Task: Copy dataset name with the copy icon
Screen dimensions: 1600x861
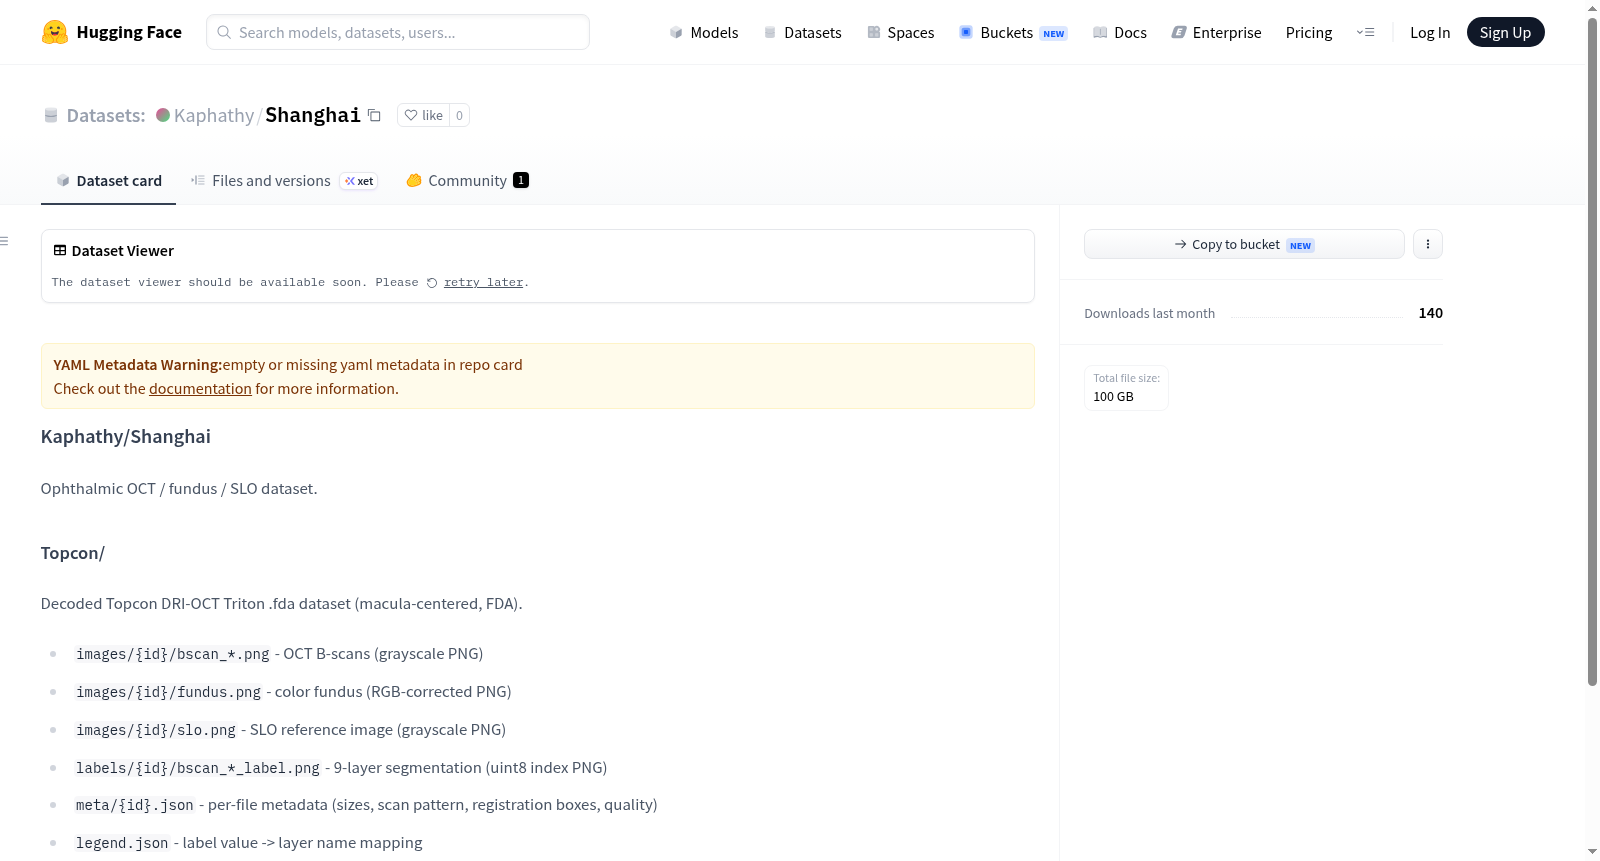Action: pos(374,115)
